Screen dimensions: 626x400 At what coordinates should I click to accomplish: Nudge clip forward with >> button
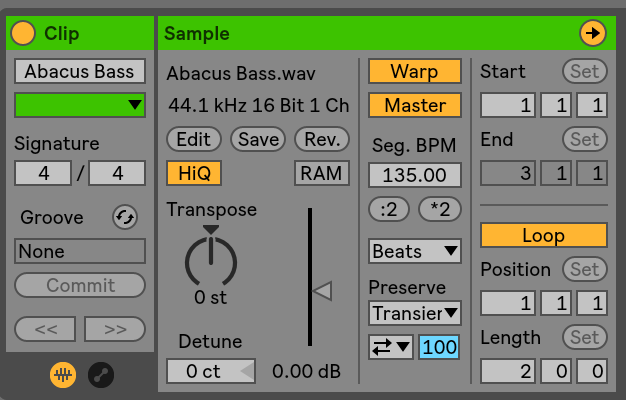pos(115,327)
